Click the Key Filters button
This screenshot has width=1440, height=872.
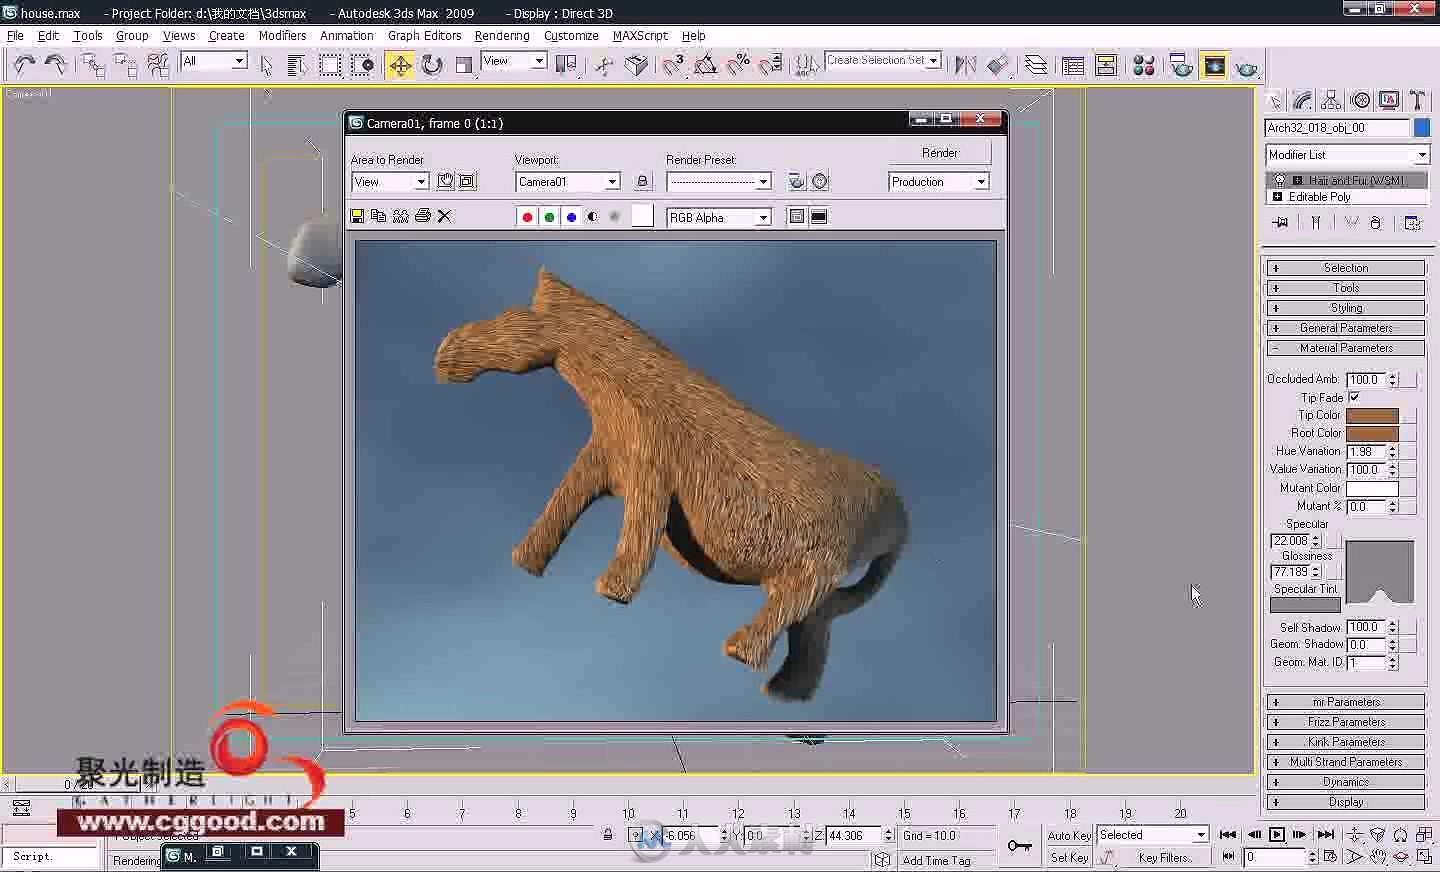coord(1165,857)
